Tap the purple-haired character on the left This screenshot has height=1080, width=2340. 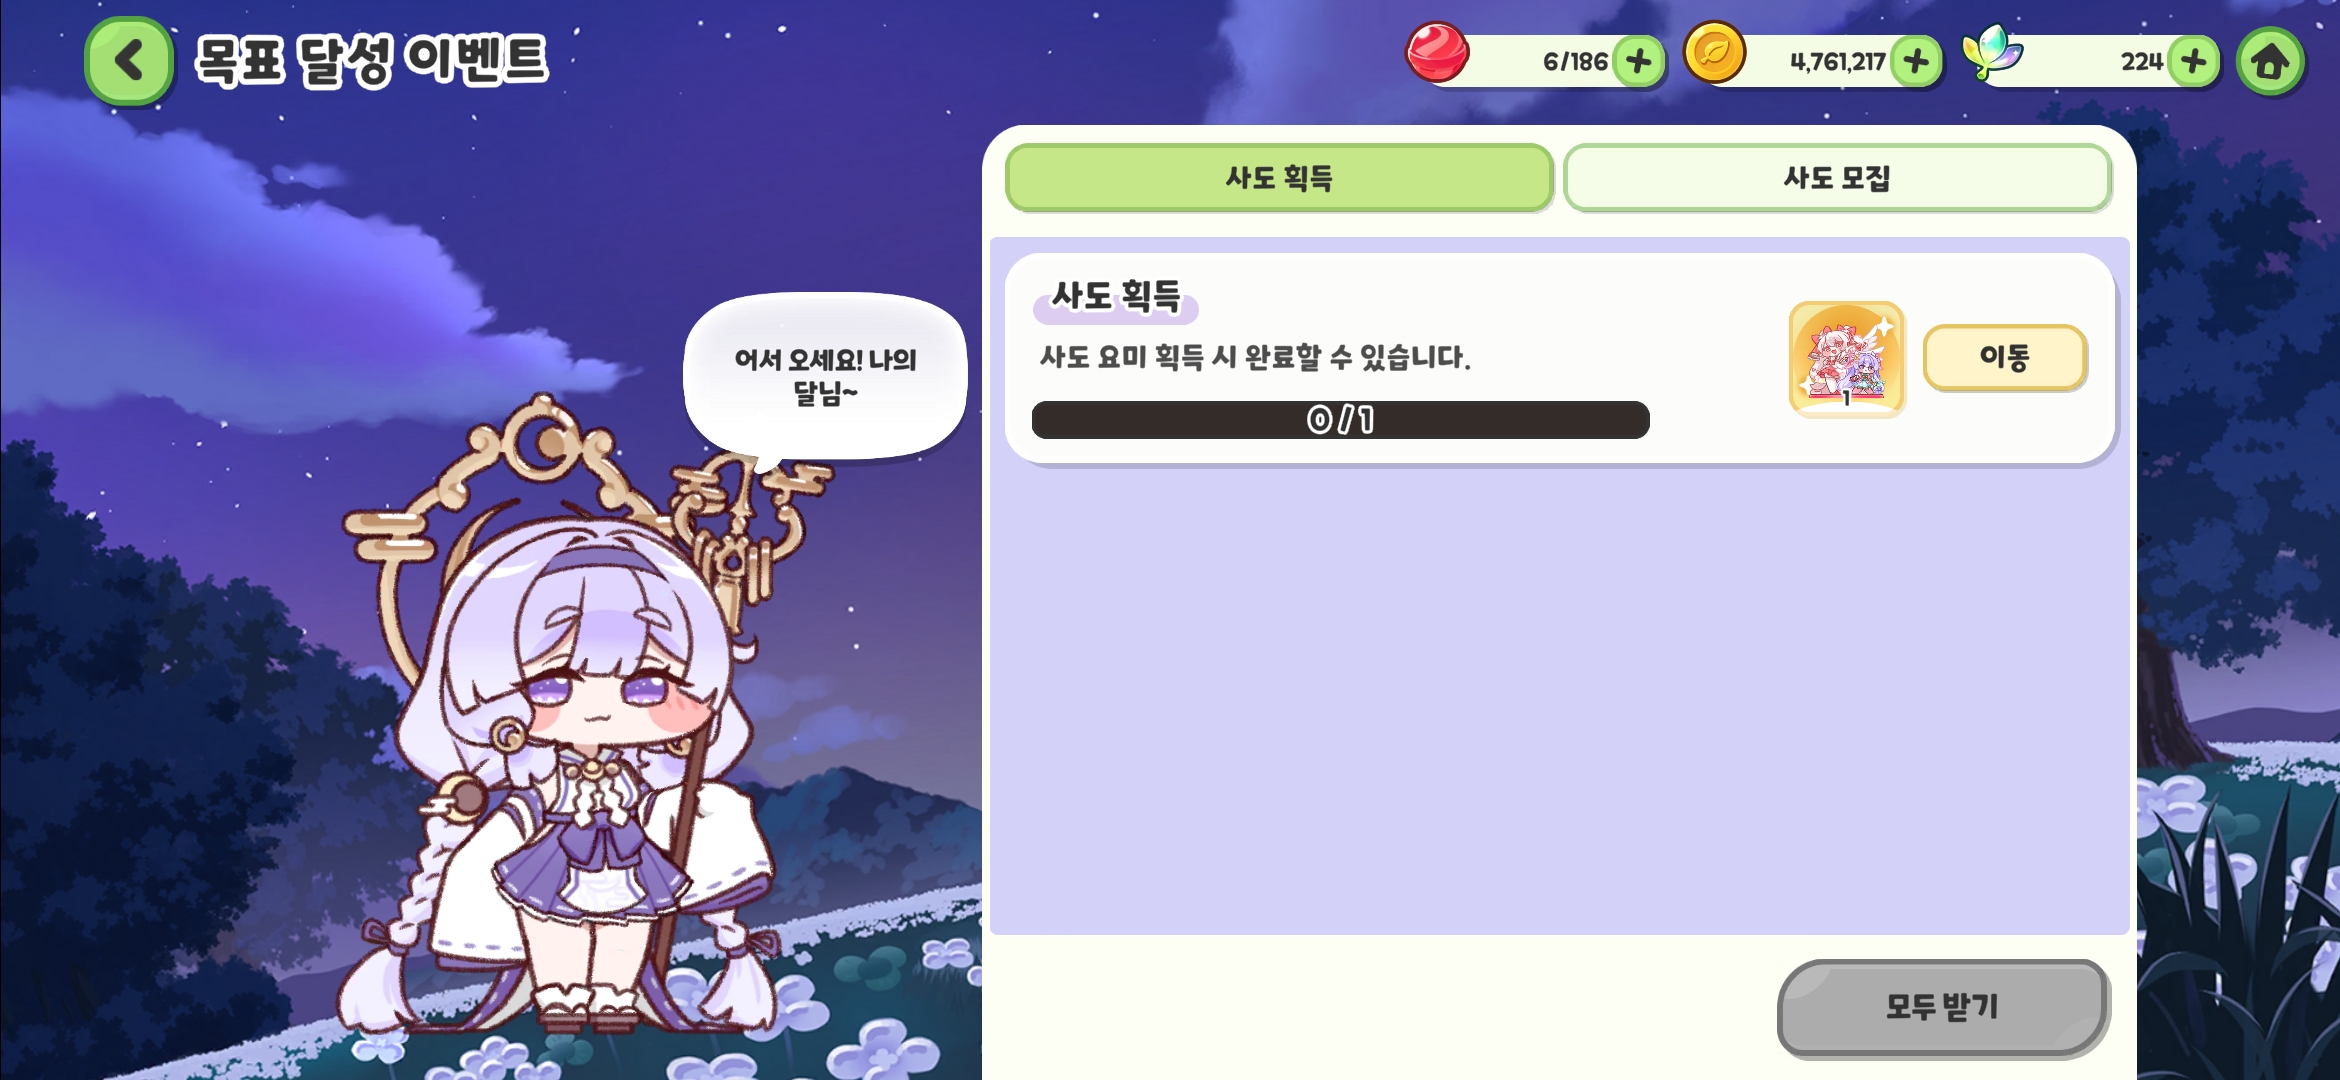[580, 720]
